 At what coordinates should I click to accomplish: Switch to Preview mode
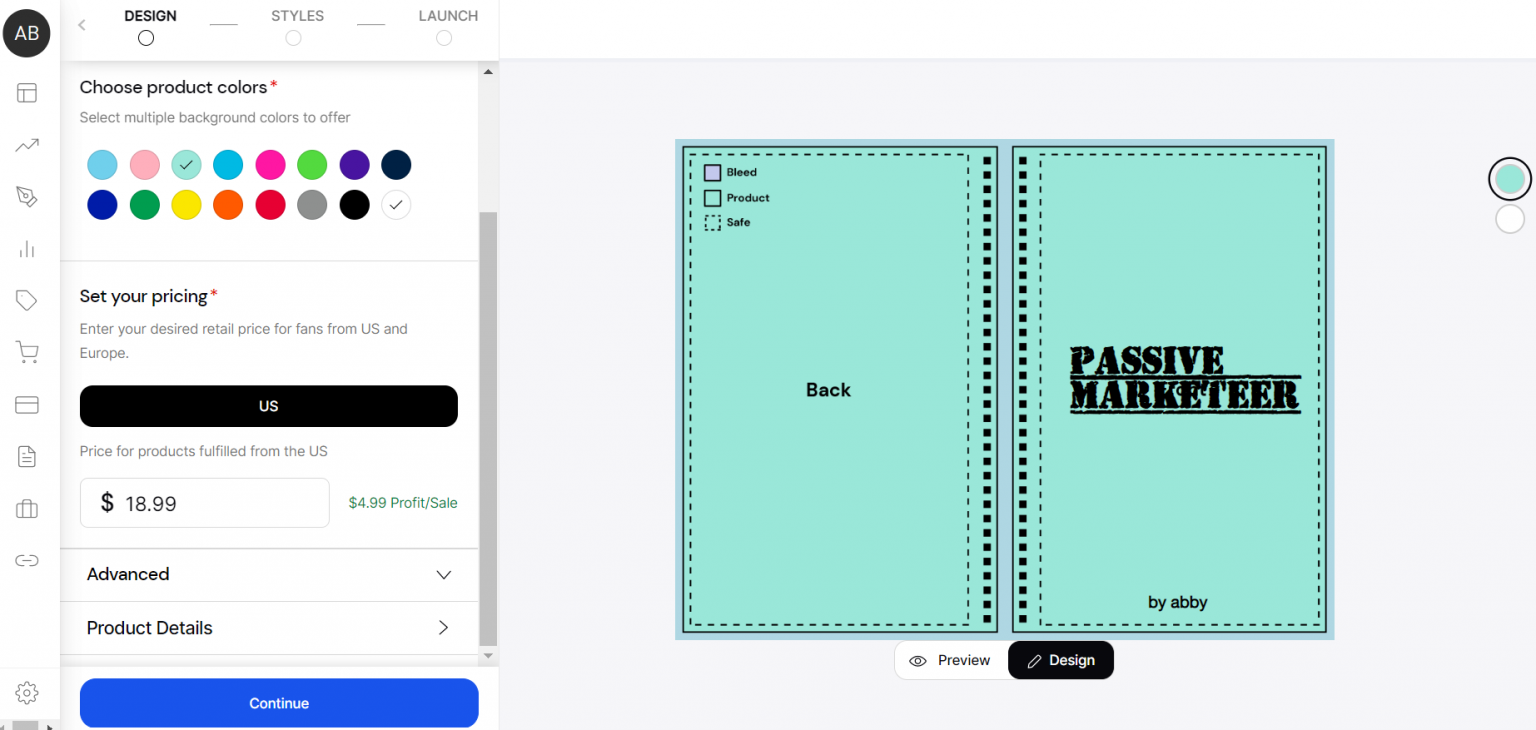pyautogui.click(x=951, y=660)
